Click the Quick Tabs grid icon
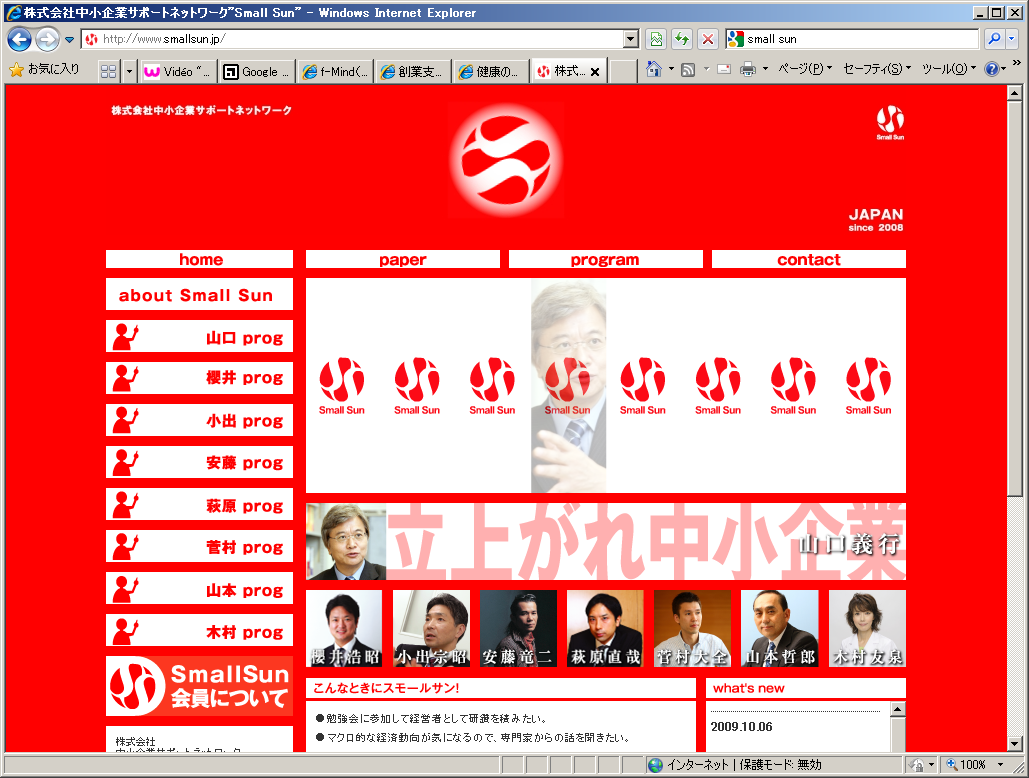Screen dimensions: 1029x778 108,71
